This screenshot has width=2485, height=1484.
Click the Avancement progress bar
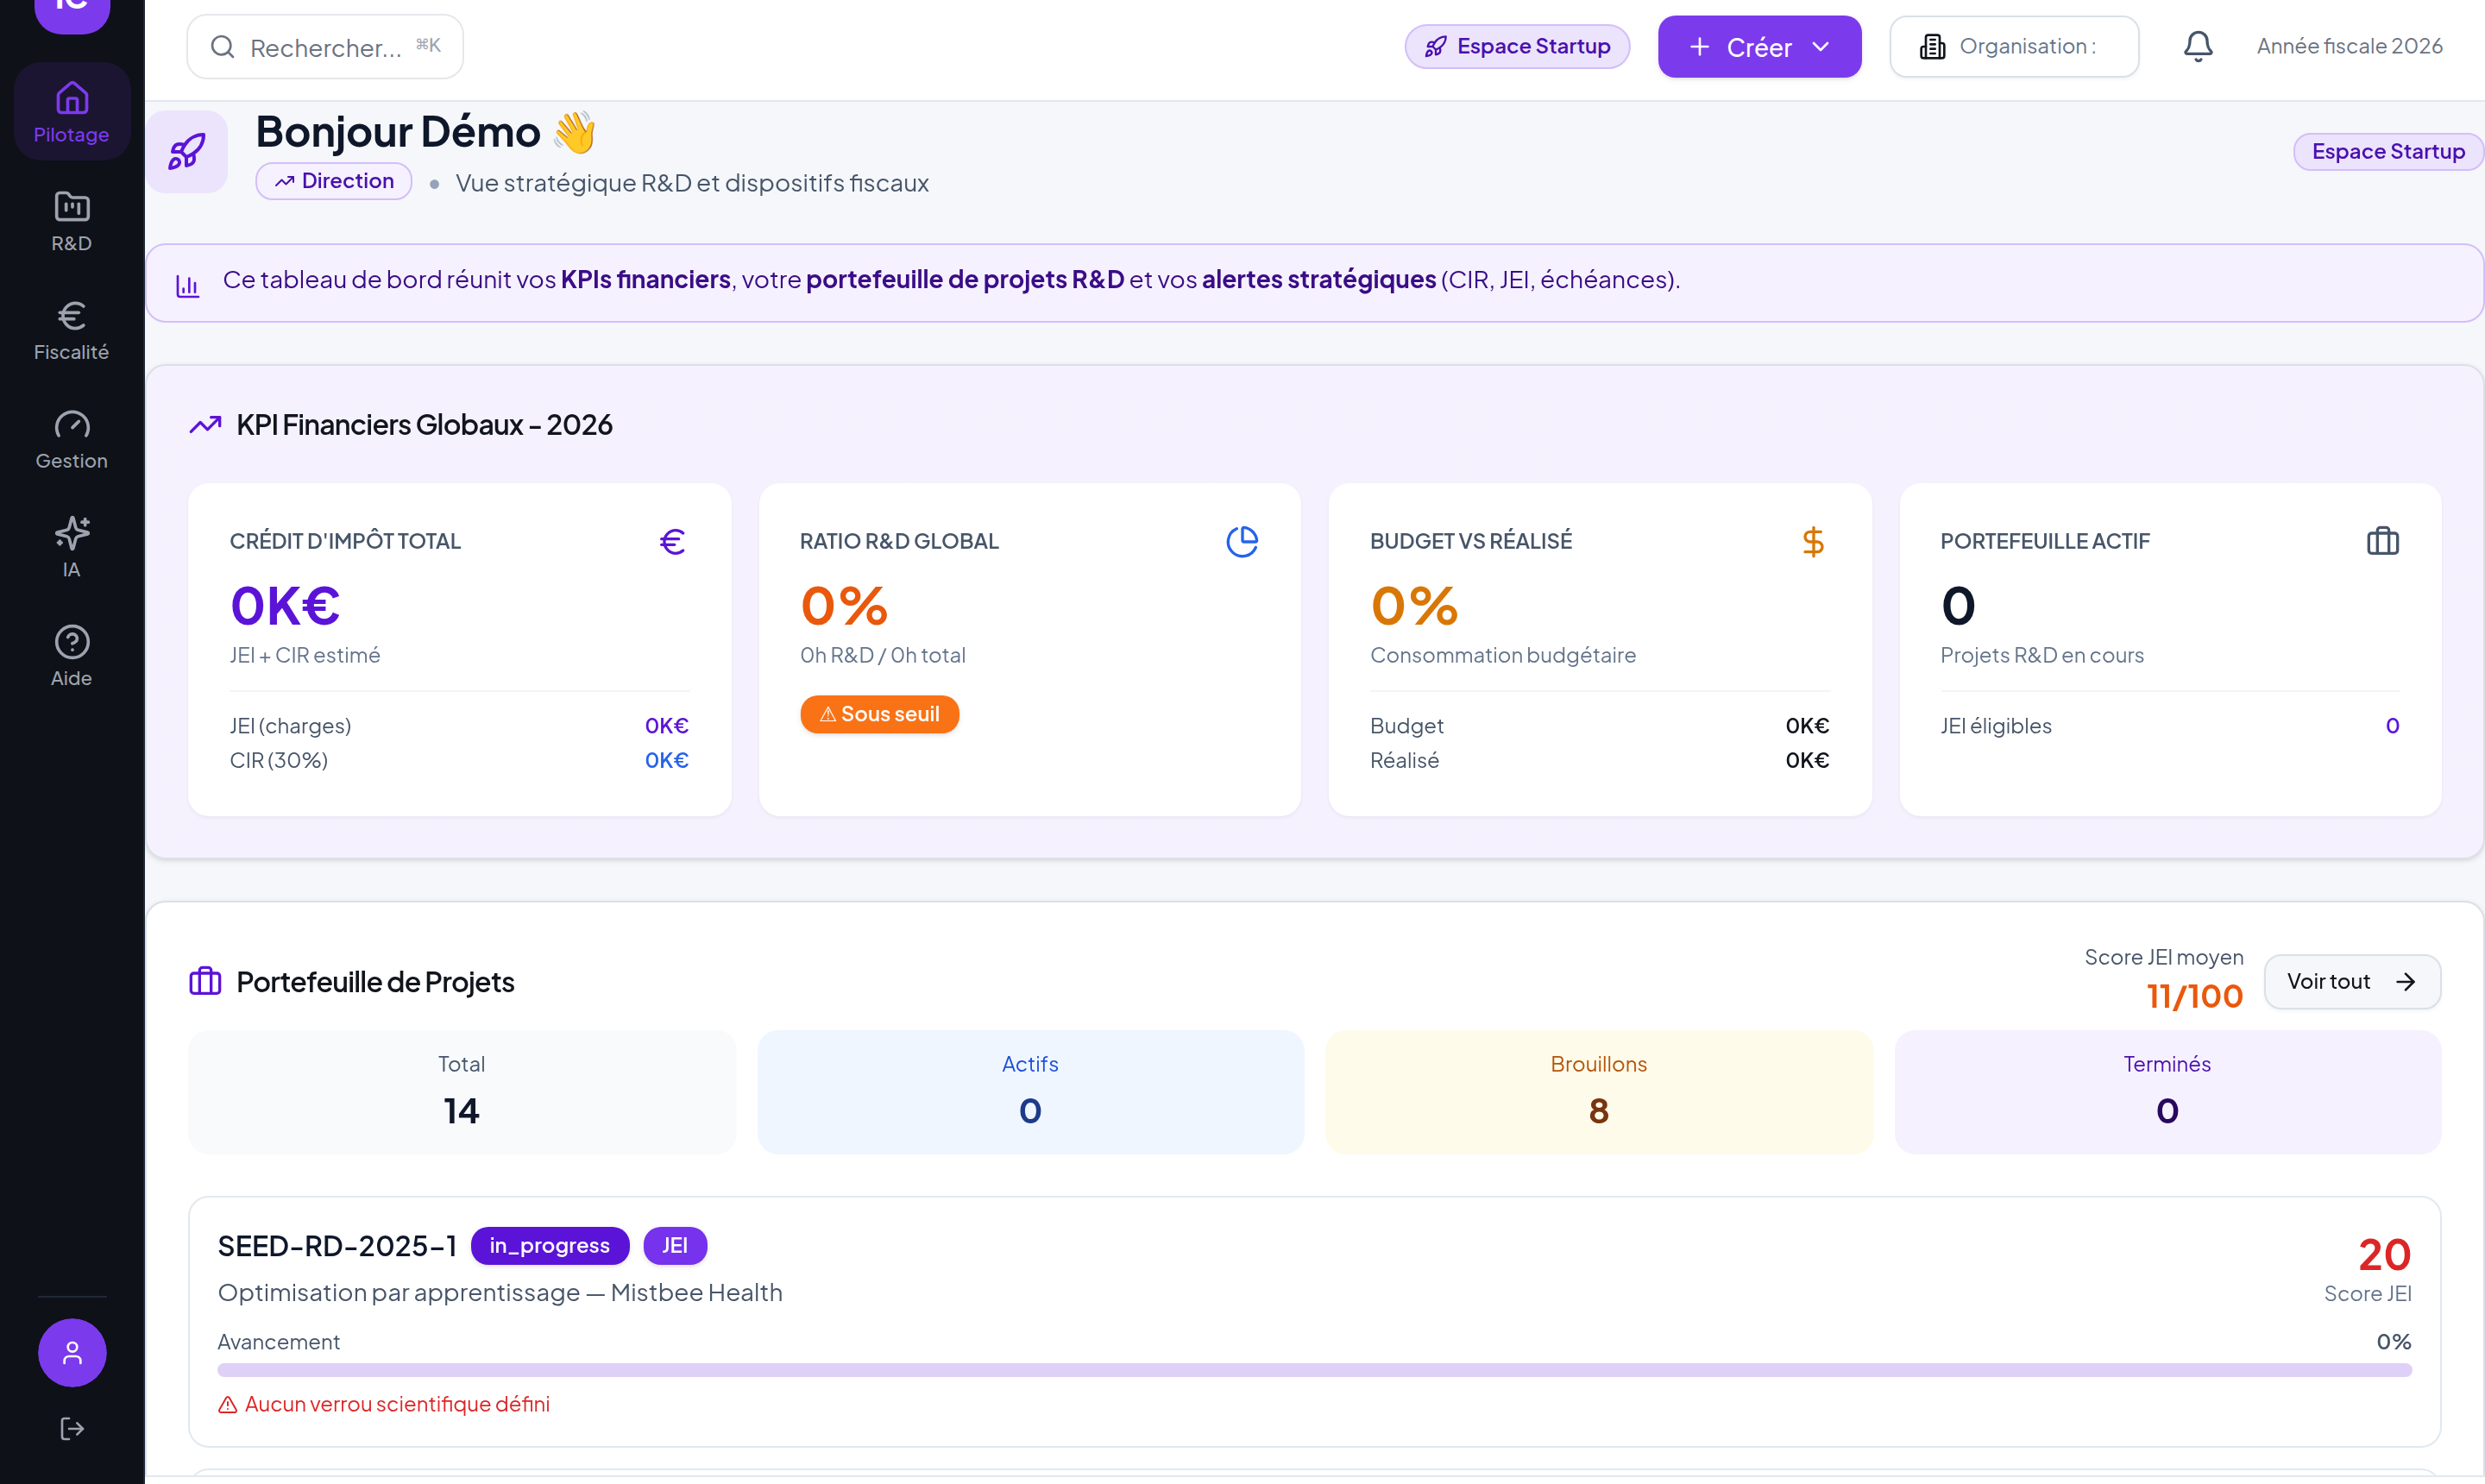[x=1314, y=1370]
